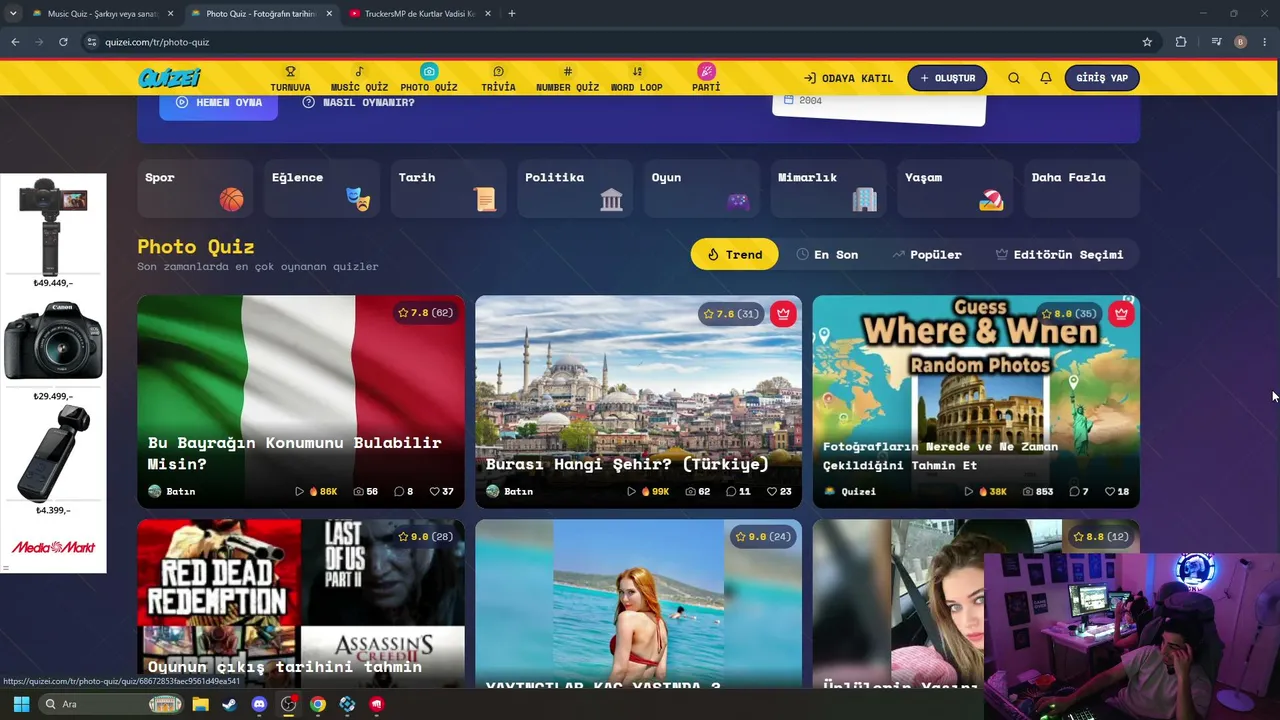
Task: Open the browser extensions puzzle icon
Action: (x=1181, y=42)
